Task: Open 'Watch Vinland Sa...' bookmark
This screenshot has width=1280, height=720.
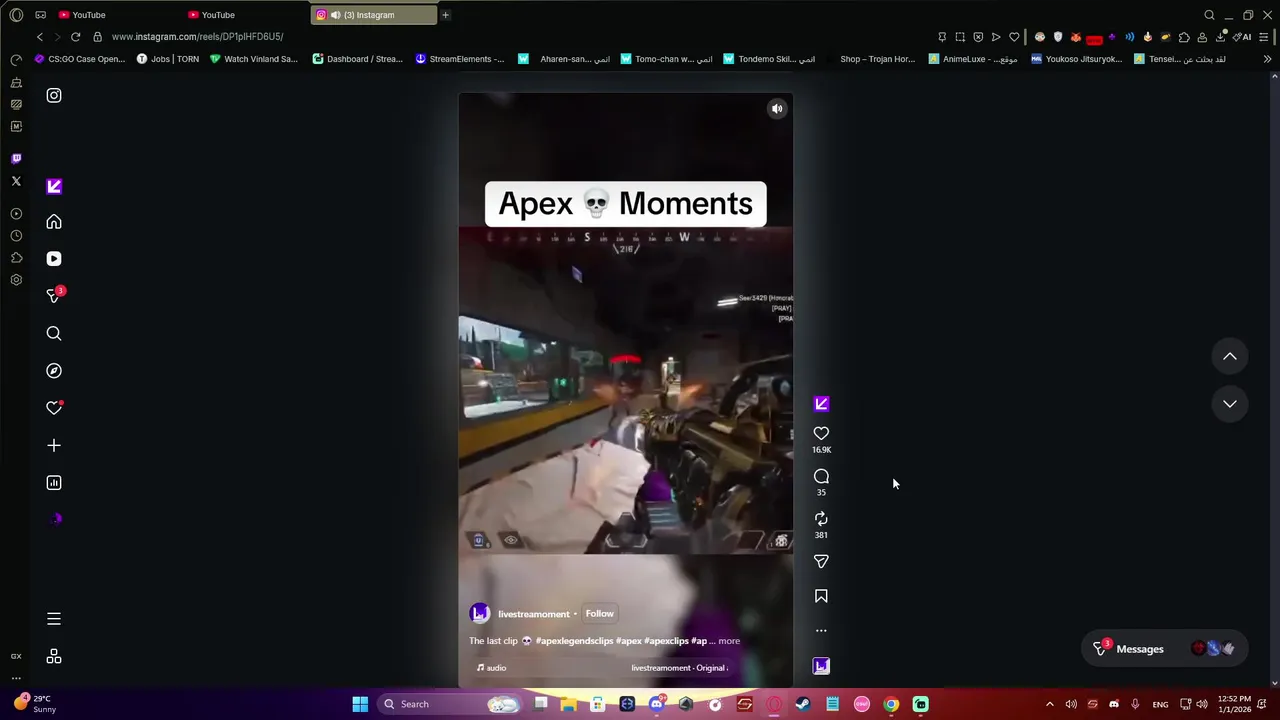Action: 254,59
